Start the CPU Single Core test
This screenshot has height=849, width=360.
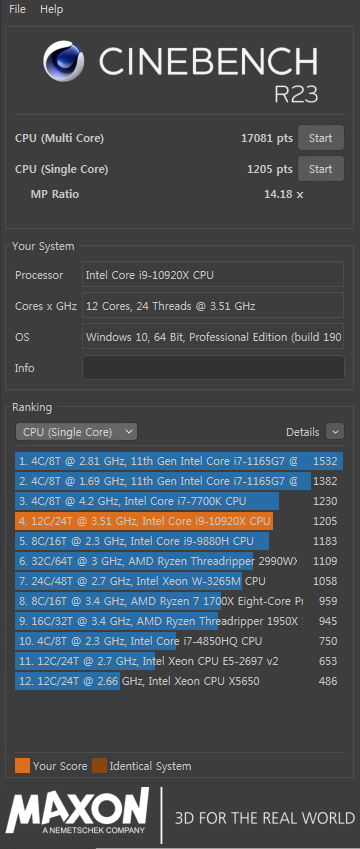coord(320,169)
